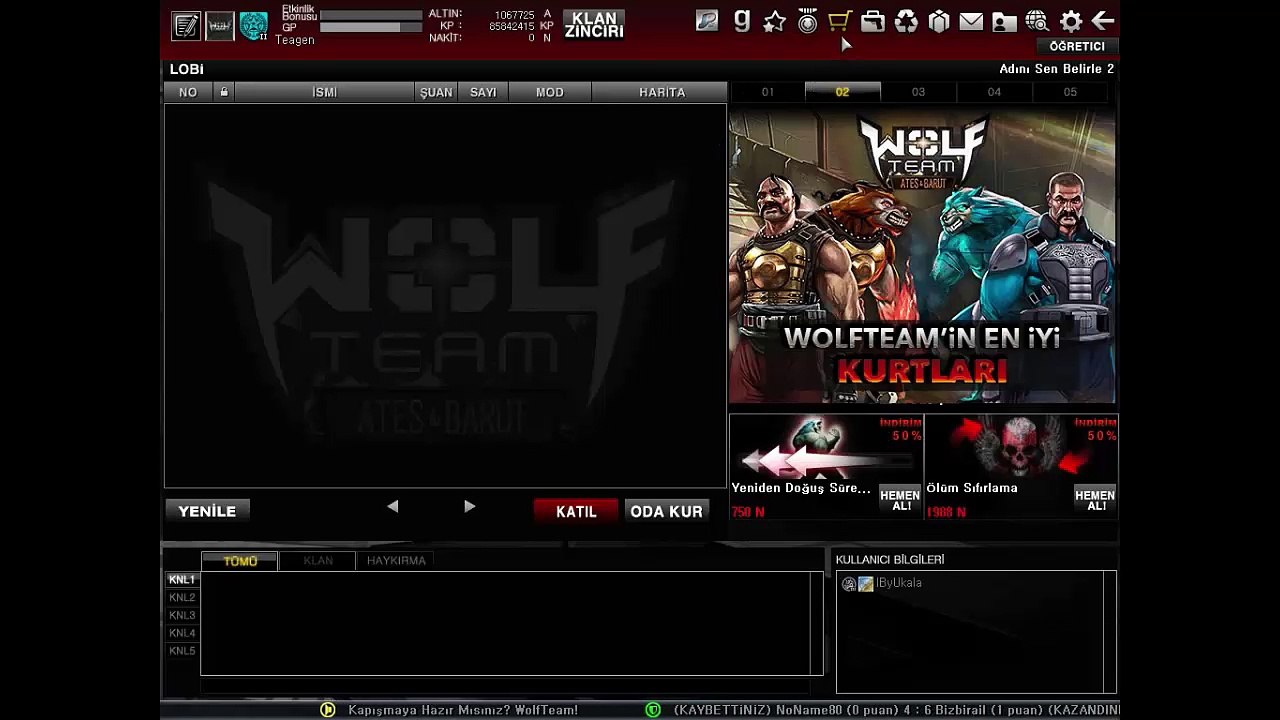Select chat channel KNL1
1280x720 pixels.
182,580
